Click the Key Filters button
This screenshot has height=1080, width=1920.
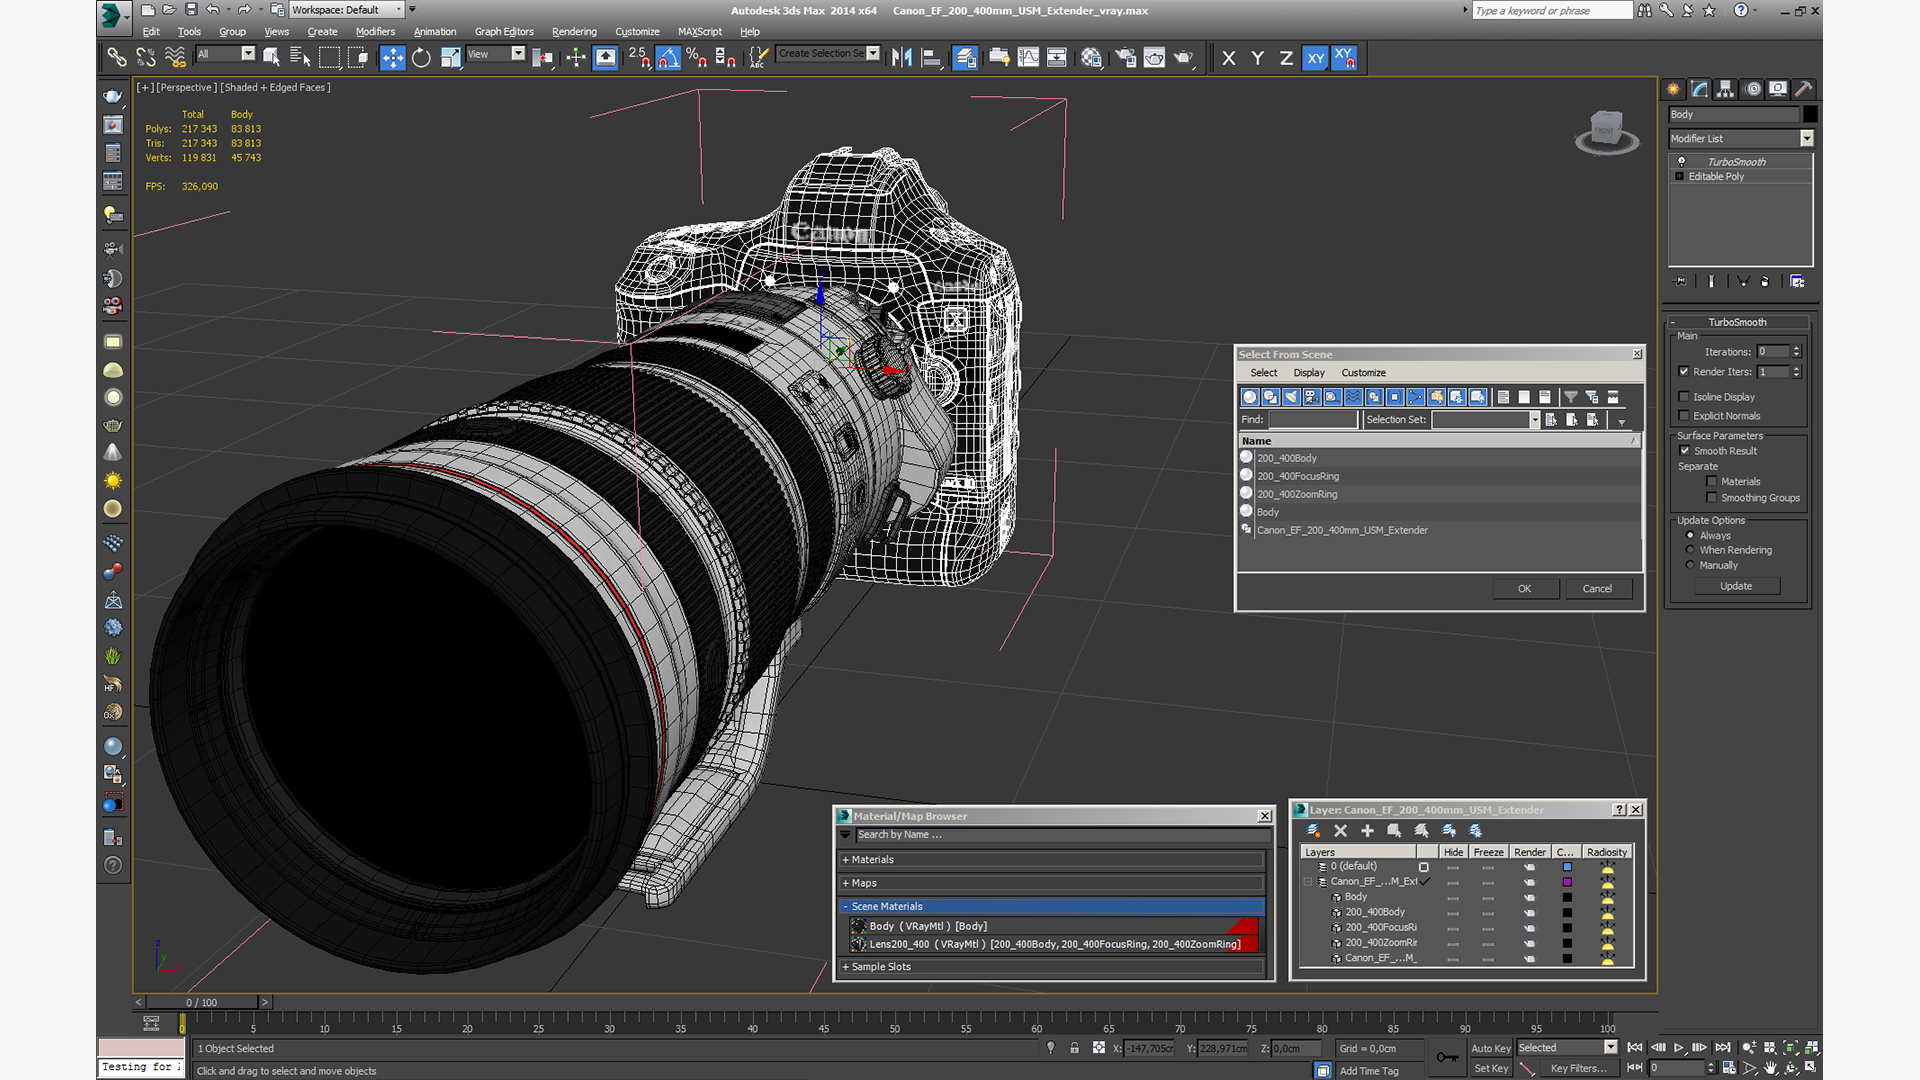[1578, 1069]
